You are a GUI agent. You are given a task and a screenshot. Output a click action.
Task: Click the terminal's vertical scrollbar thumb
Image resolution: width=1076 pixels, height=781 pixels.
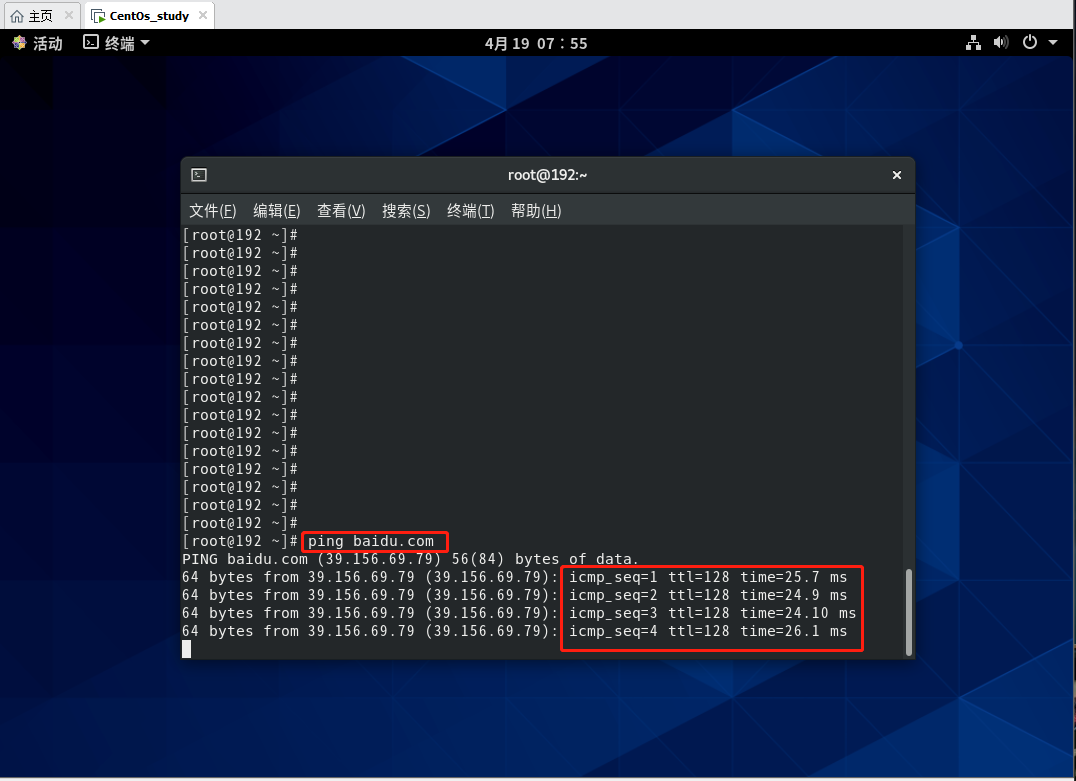pos(908,612)
